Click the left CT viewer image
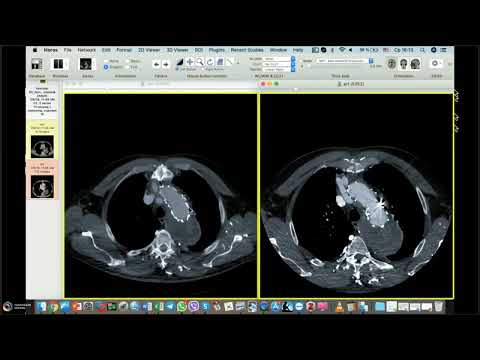 (x=160, y=196)
